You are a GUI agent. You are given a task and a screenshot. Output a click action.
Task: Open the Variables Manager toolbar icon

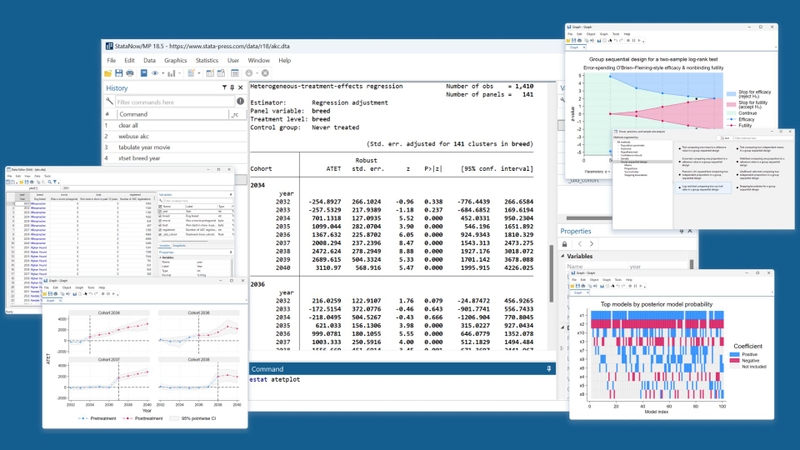pyautogui.click(x=235, y=73)
